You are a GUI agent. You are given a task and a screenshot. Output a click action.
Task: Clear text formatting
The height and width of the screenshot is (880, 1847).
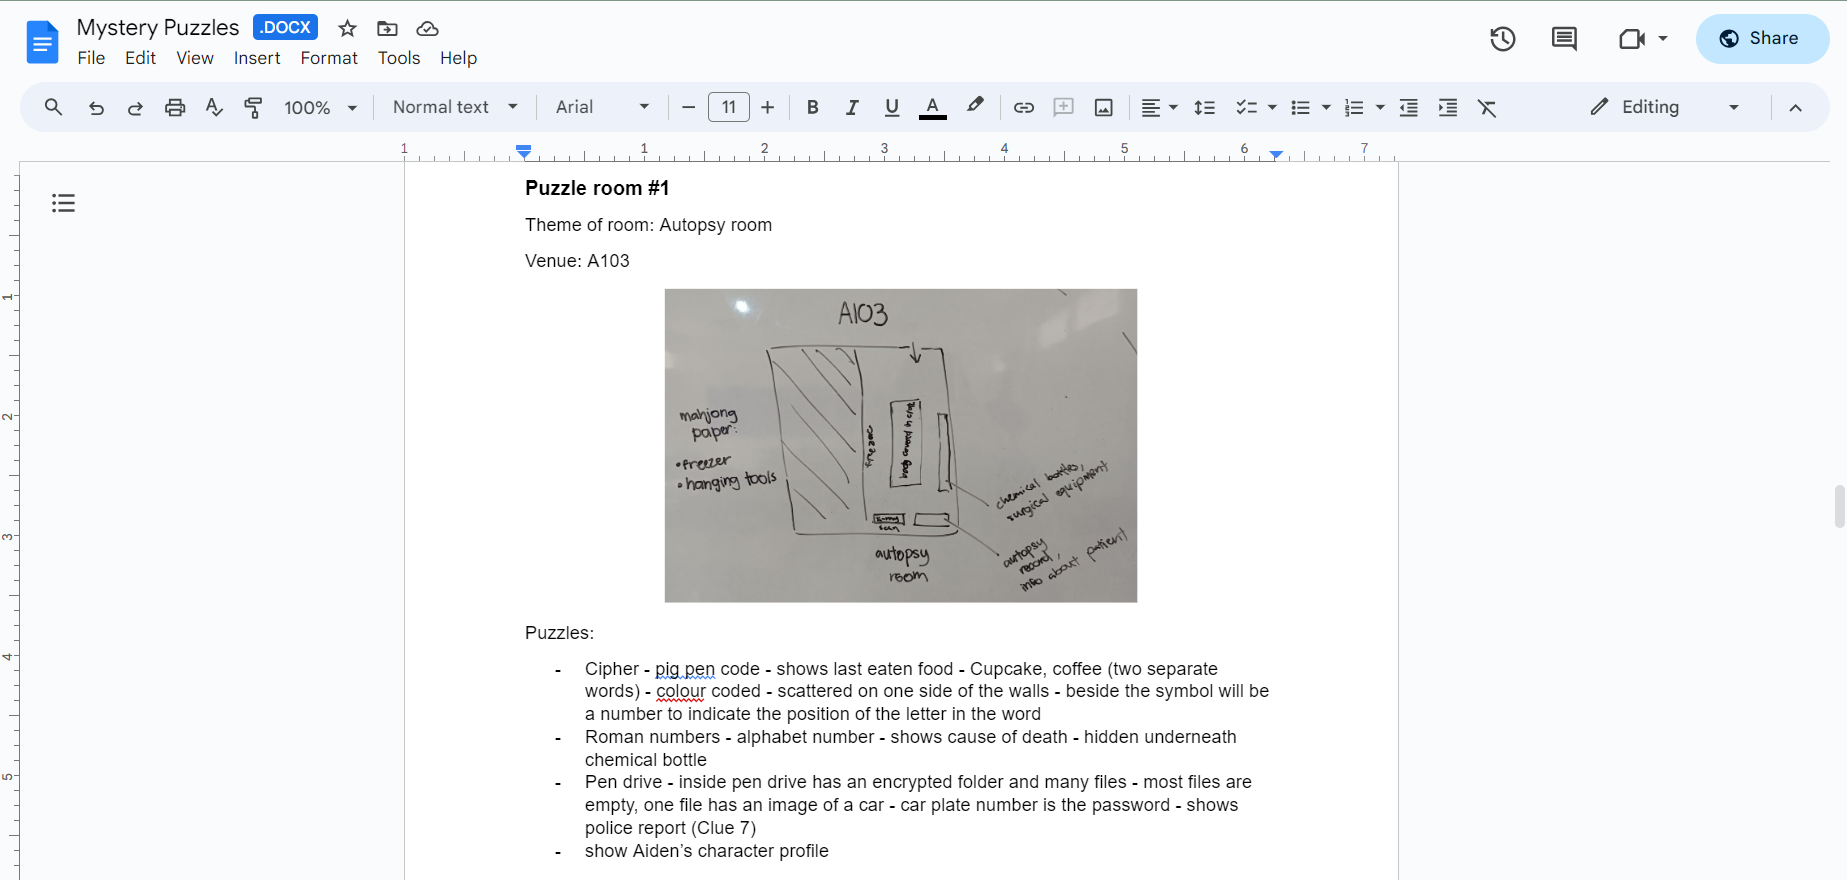pyautogui.click(x=1487, y=107)
